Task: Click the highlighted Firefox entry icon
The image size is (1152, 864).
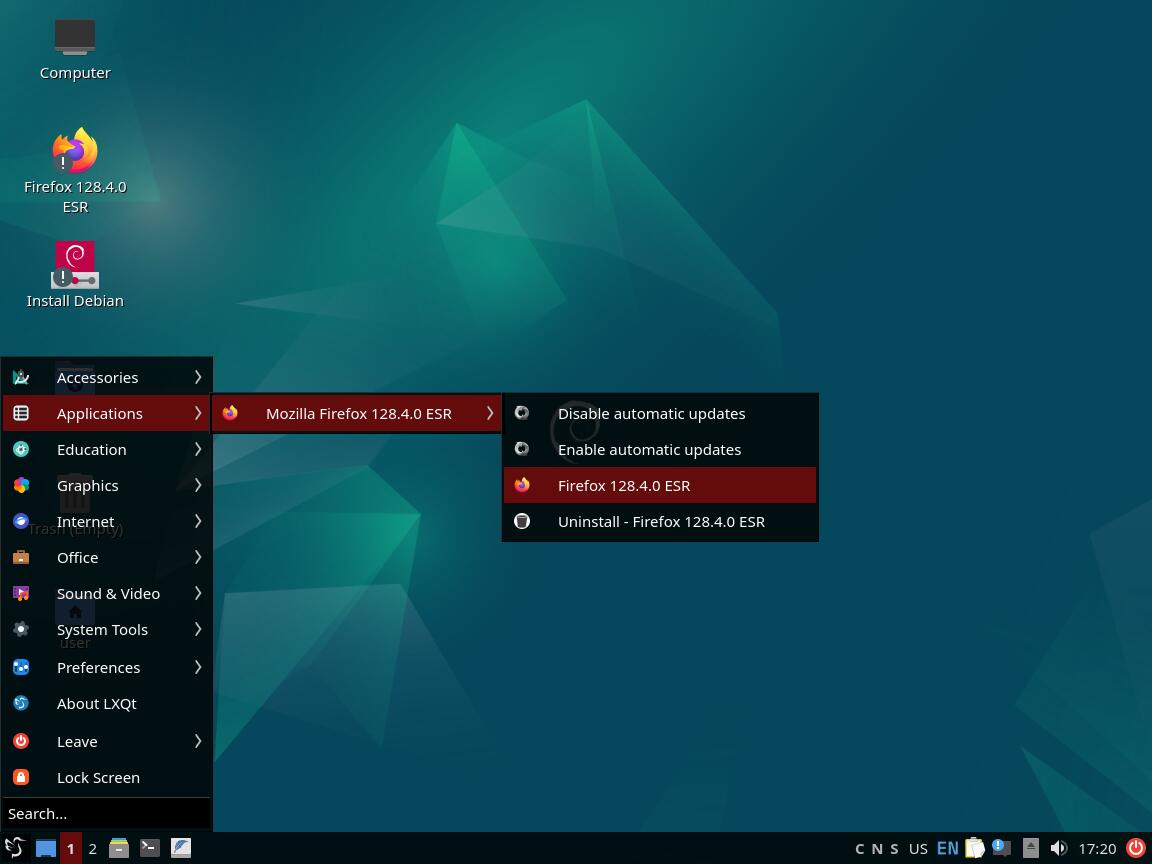Action: 522,485
